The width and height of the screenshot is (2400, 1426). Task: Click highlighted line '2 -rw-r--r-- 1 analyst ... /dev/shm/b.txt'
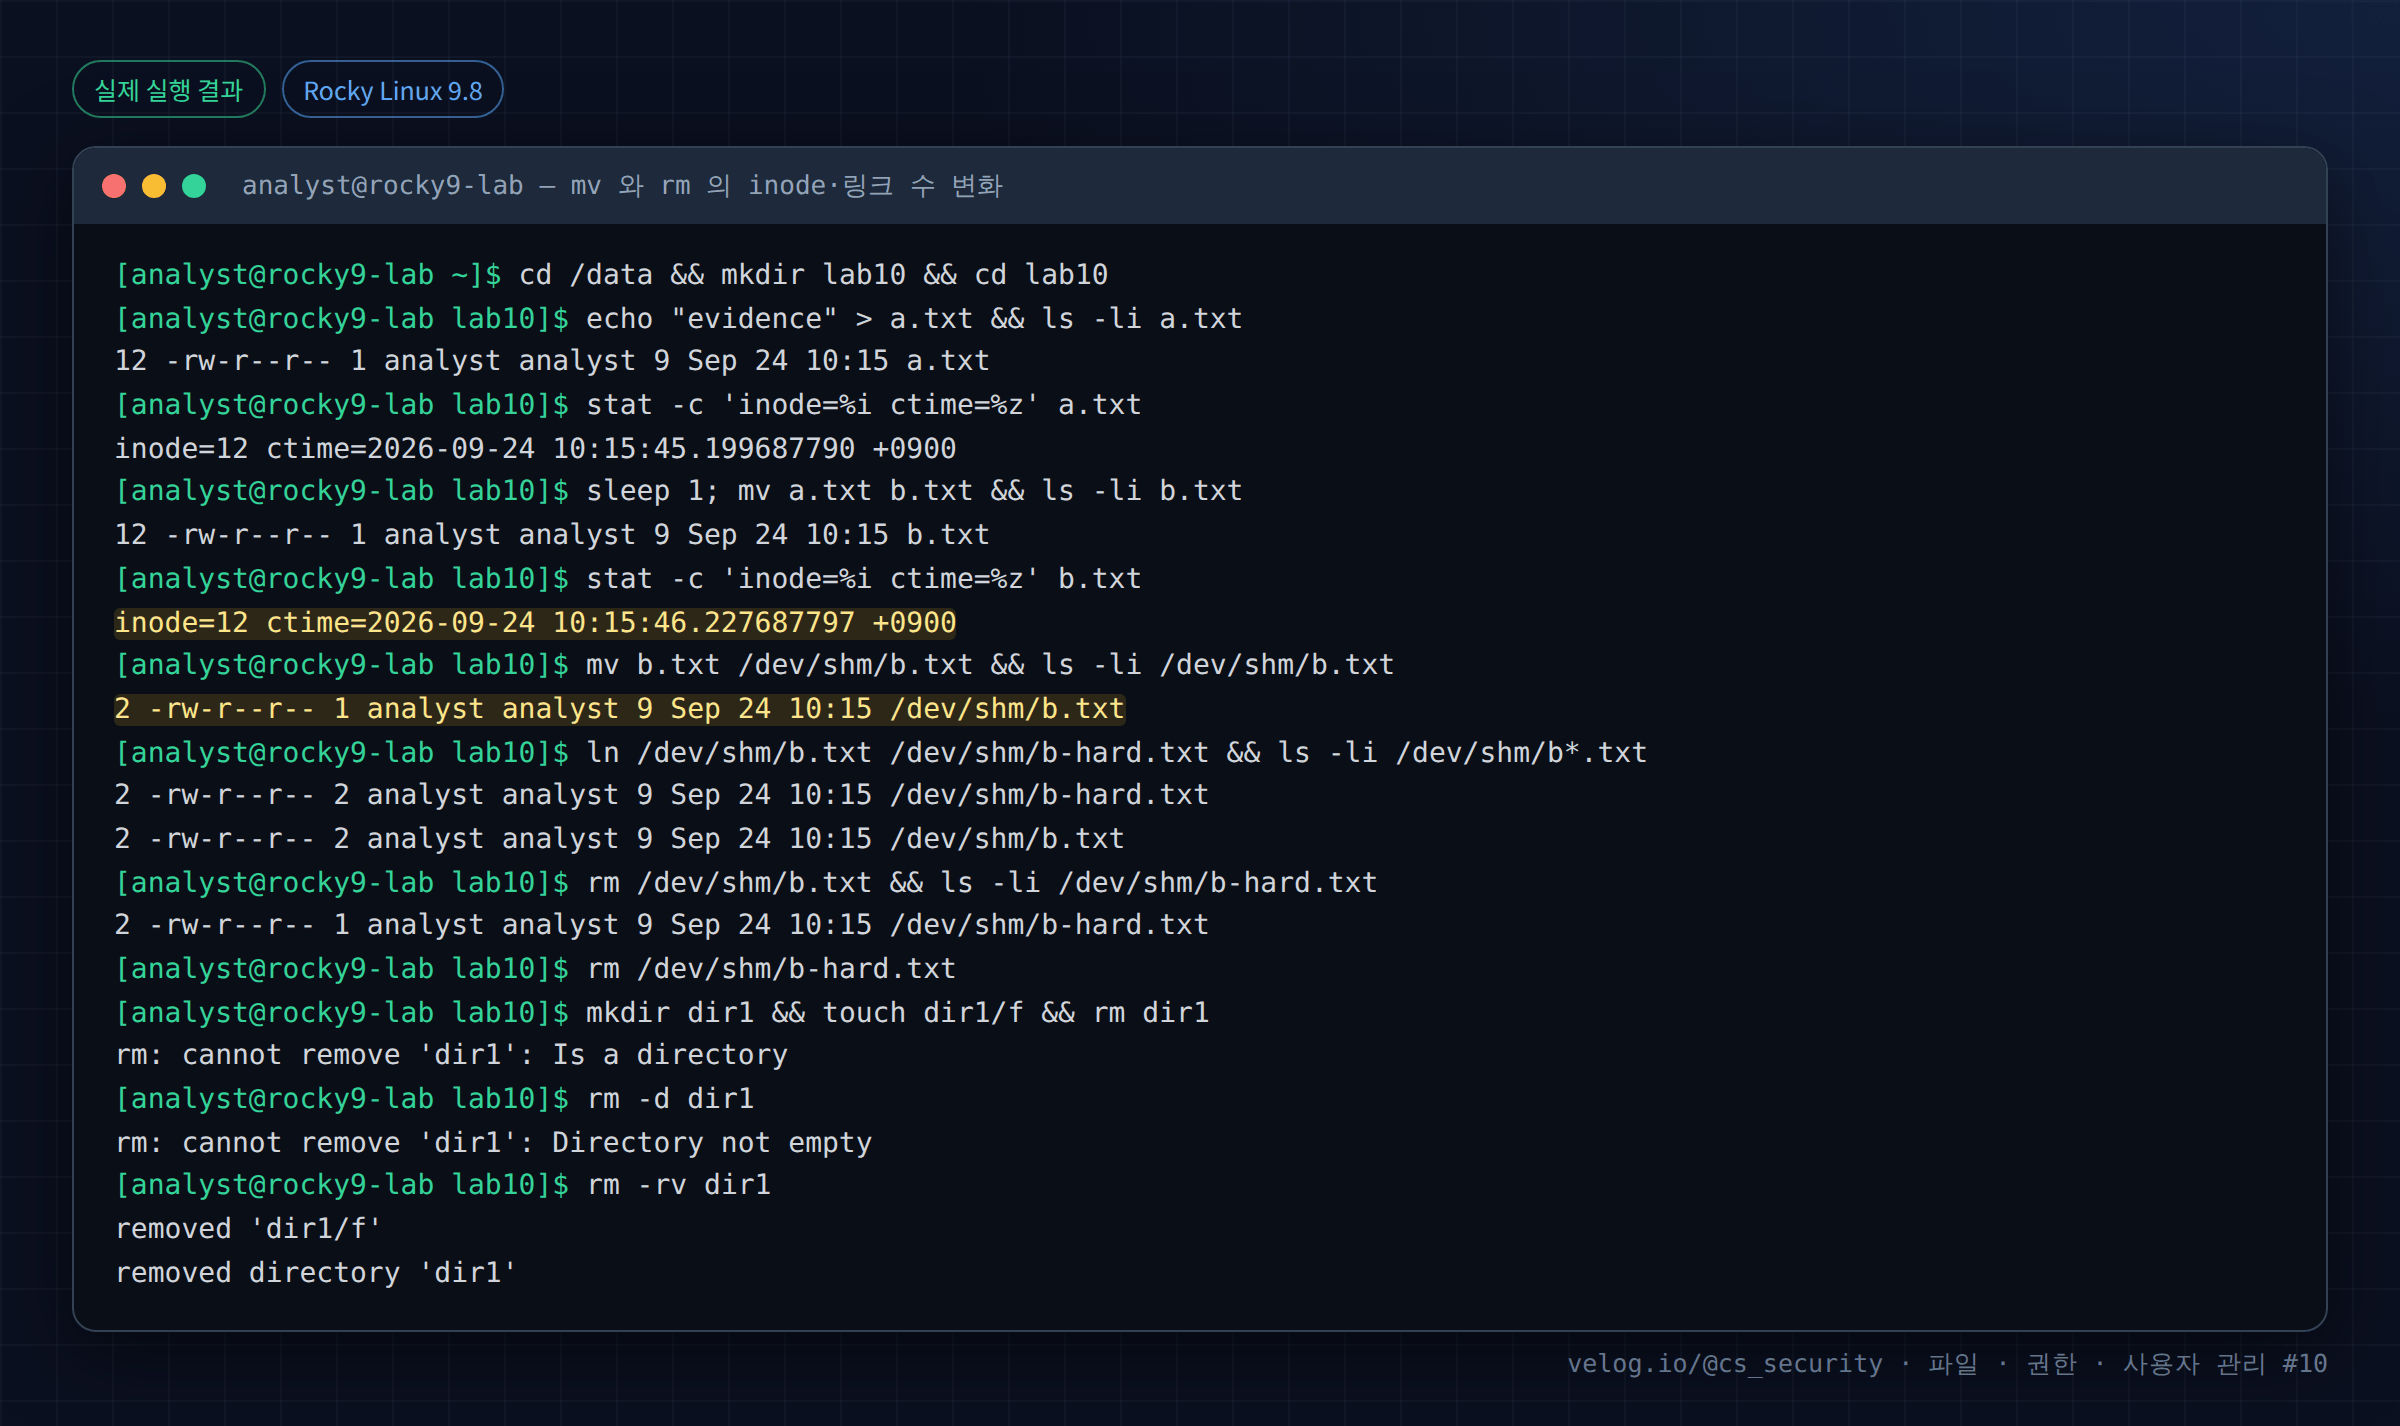620,709
